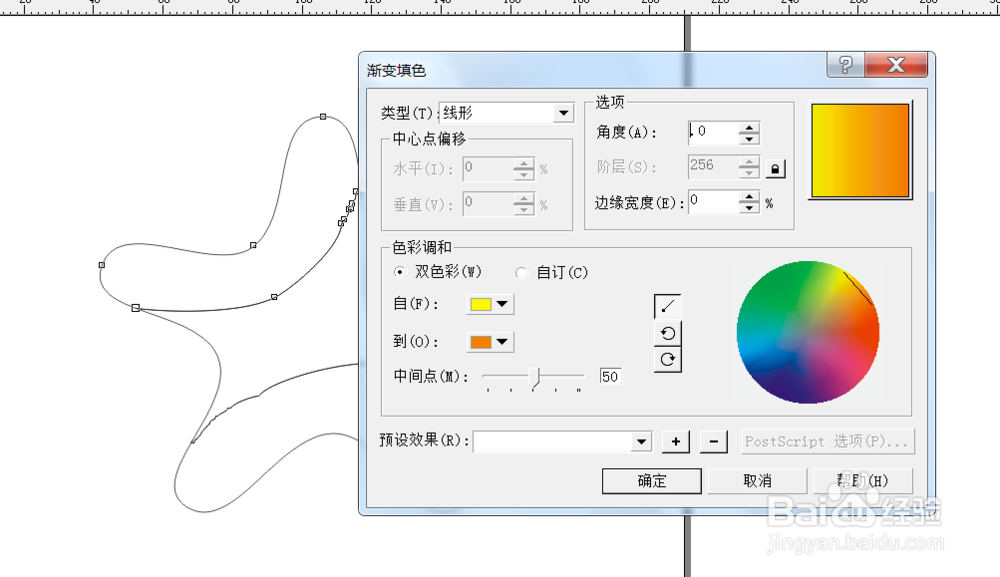
Task: Rotate the gradient clockwise
Action: [x=667, y=359]
